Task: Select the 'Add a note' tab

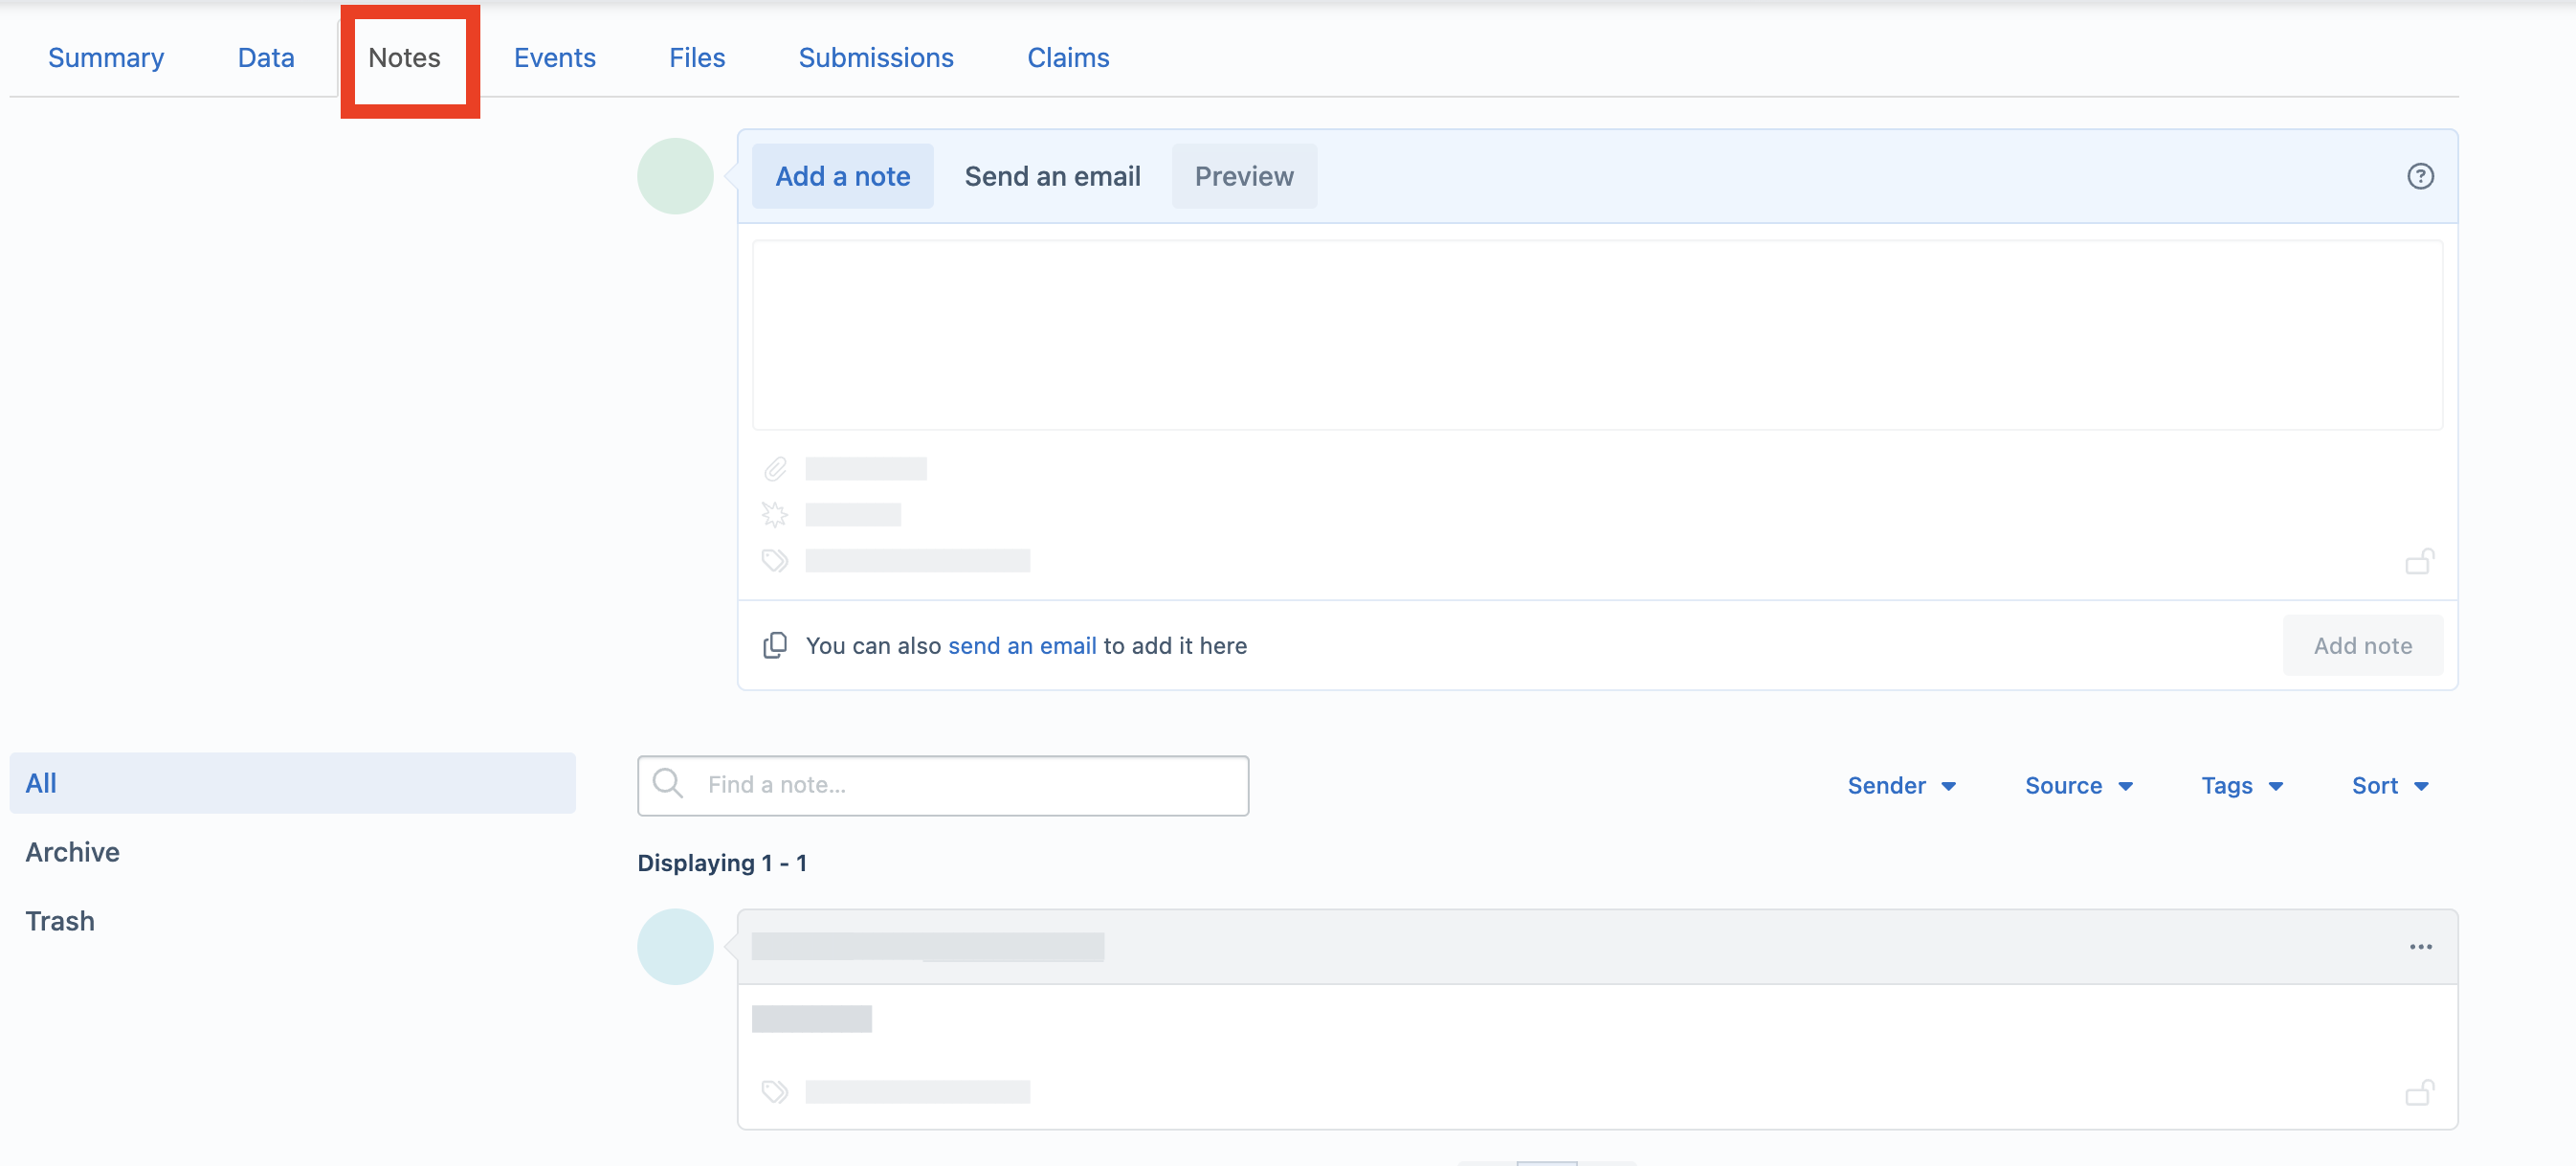Action: (843, 176)
